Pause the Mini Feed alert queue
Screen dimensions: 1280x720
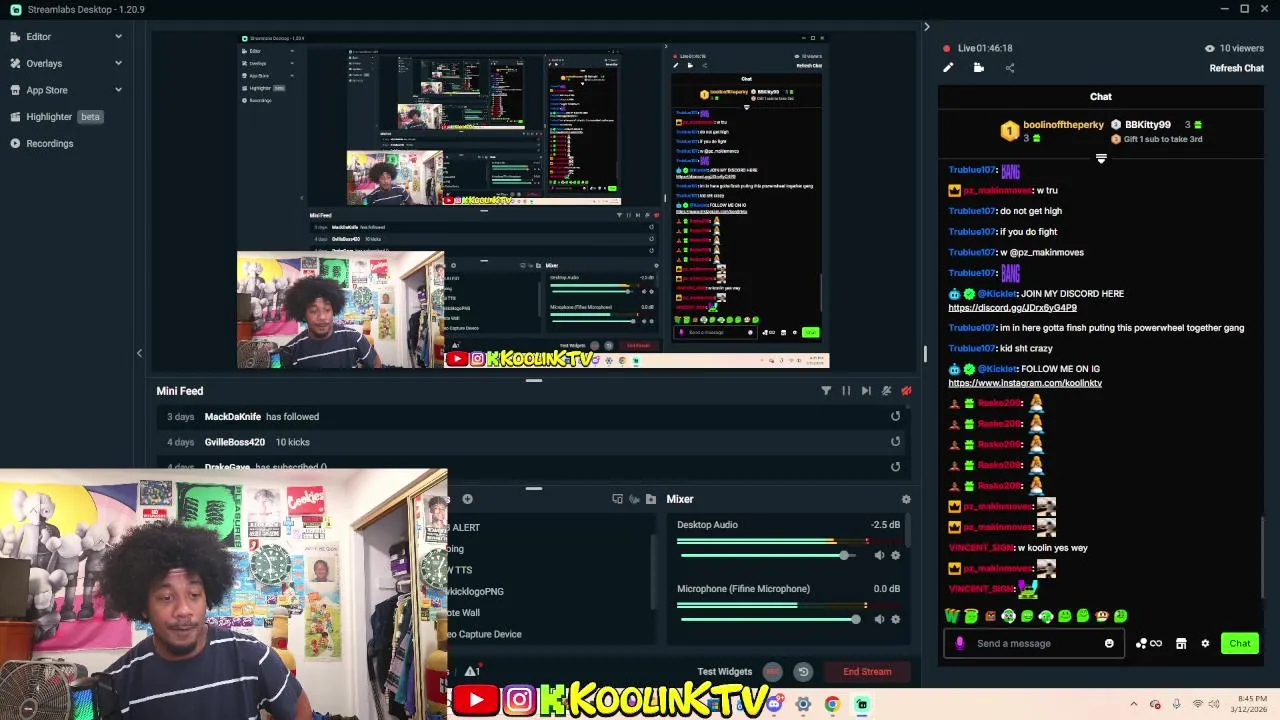pyautogui.click(x=846, y=391)
